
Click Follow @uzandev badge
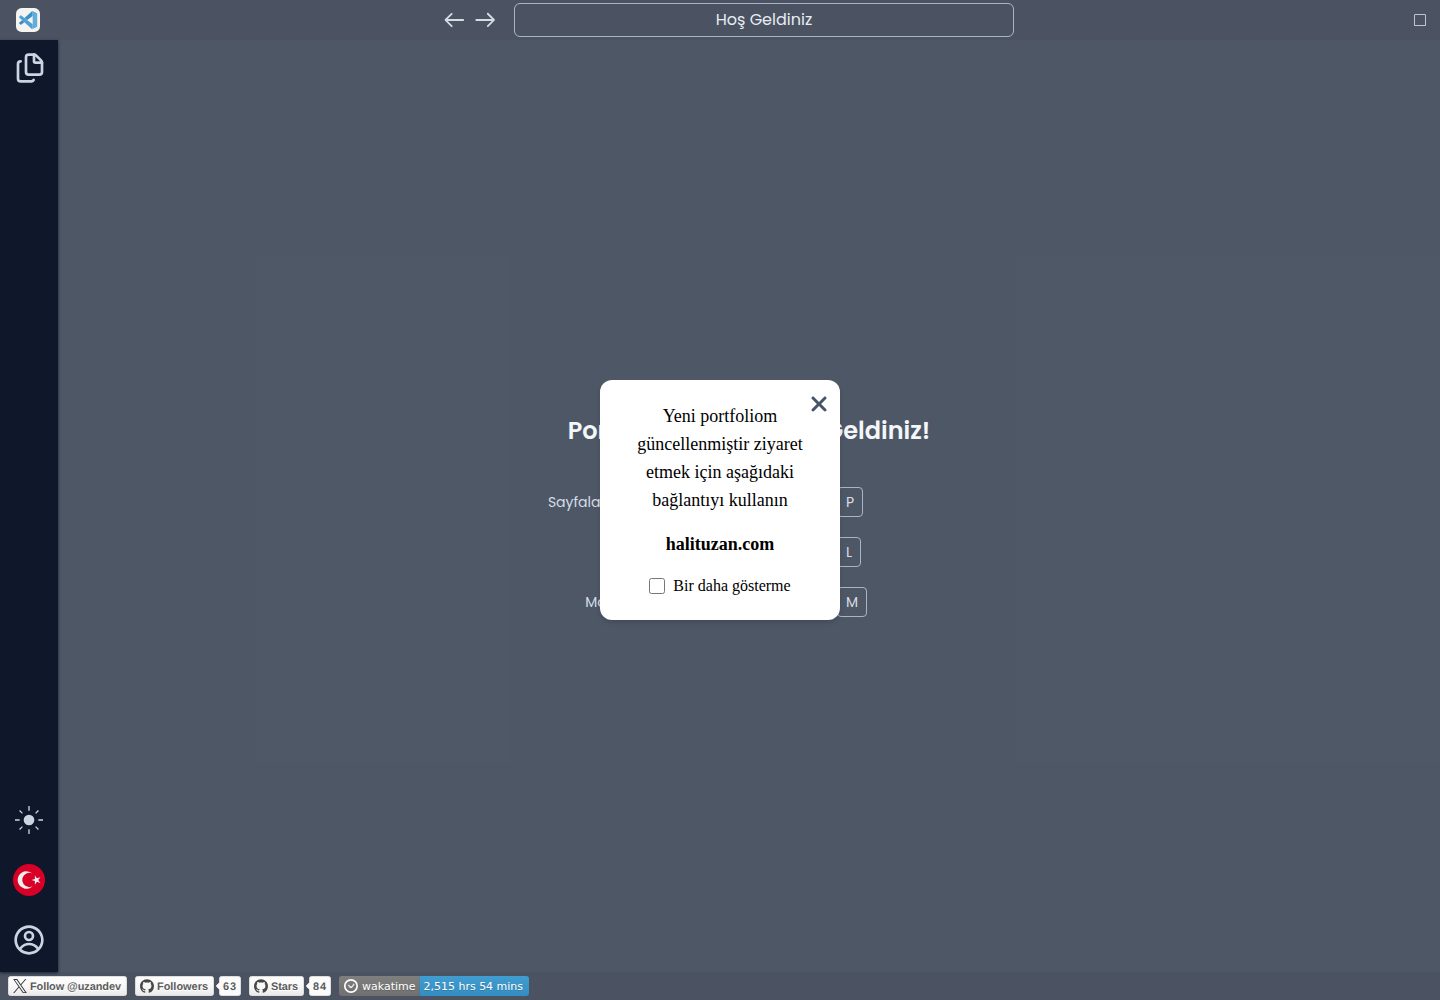[x=68, y=986]
